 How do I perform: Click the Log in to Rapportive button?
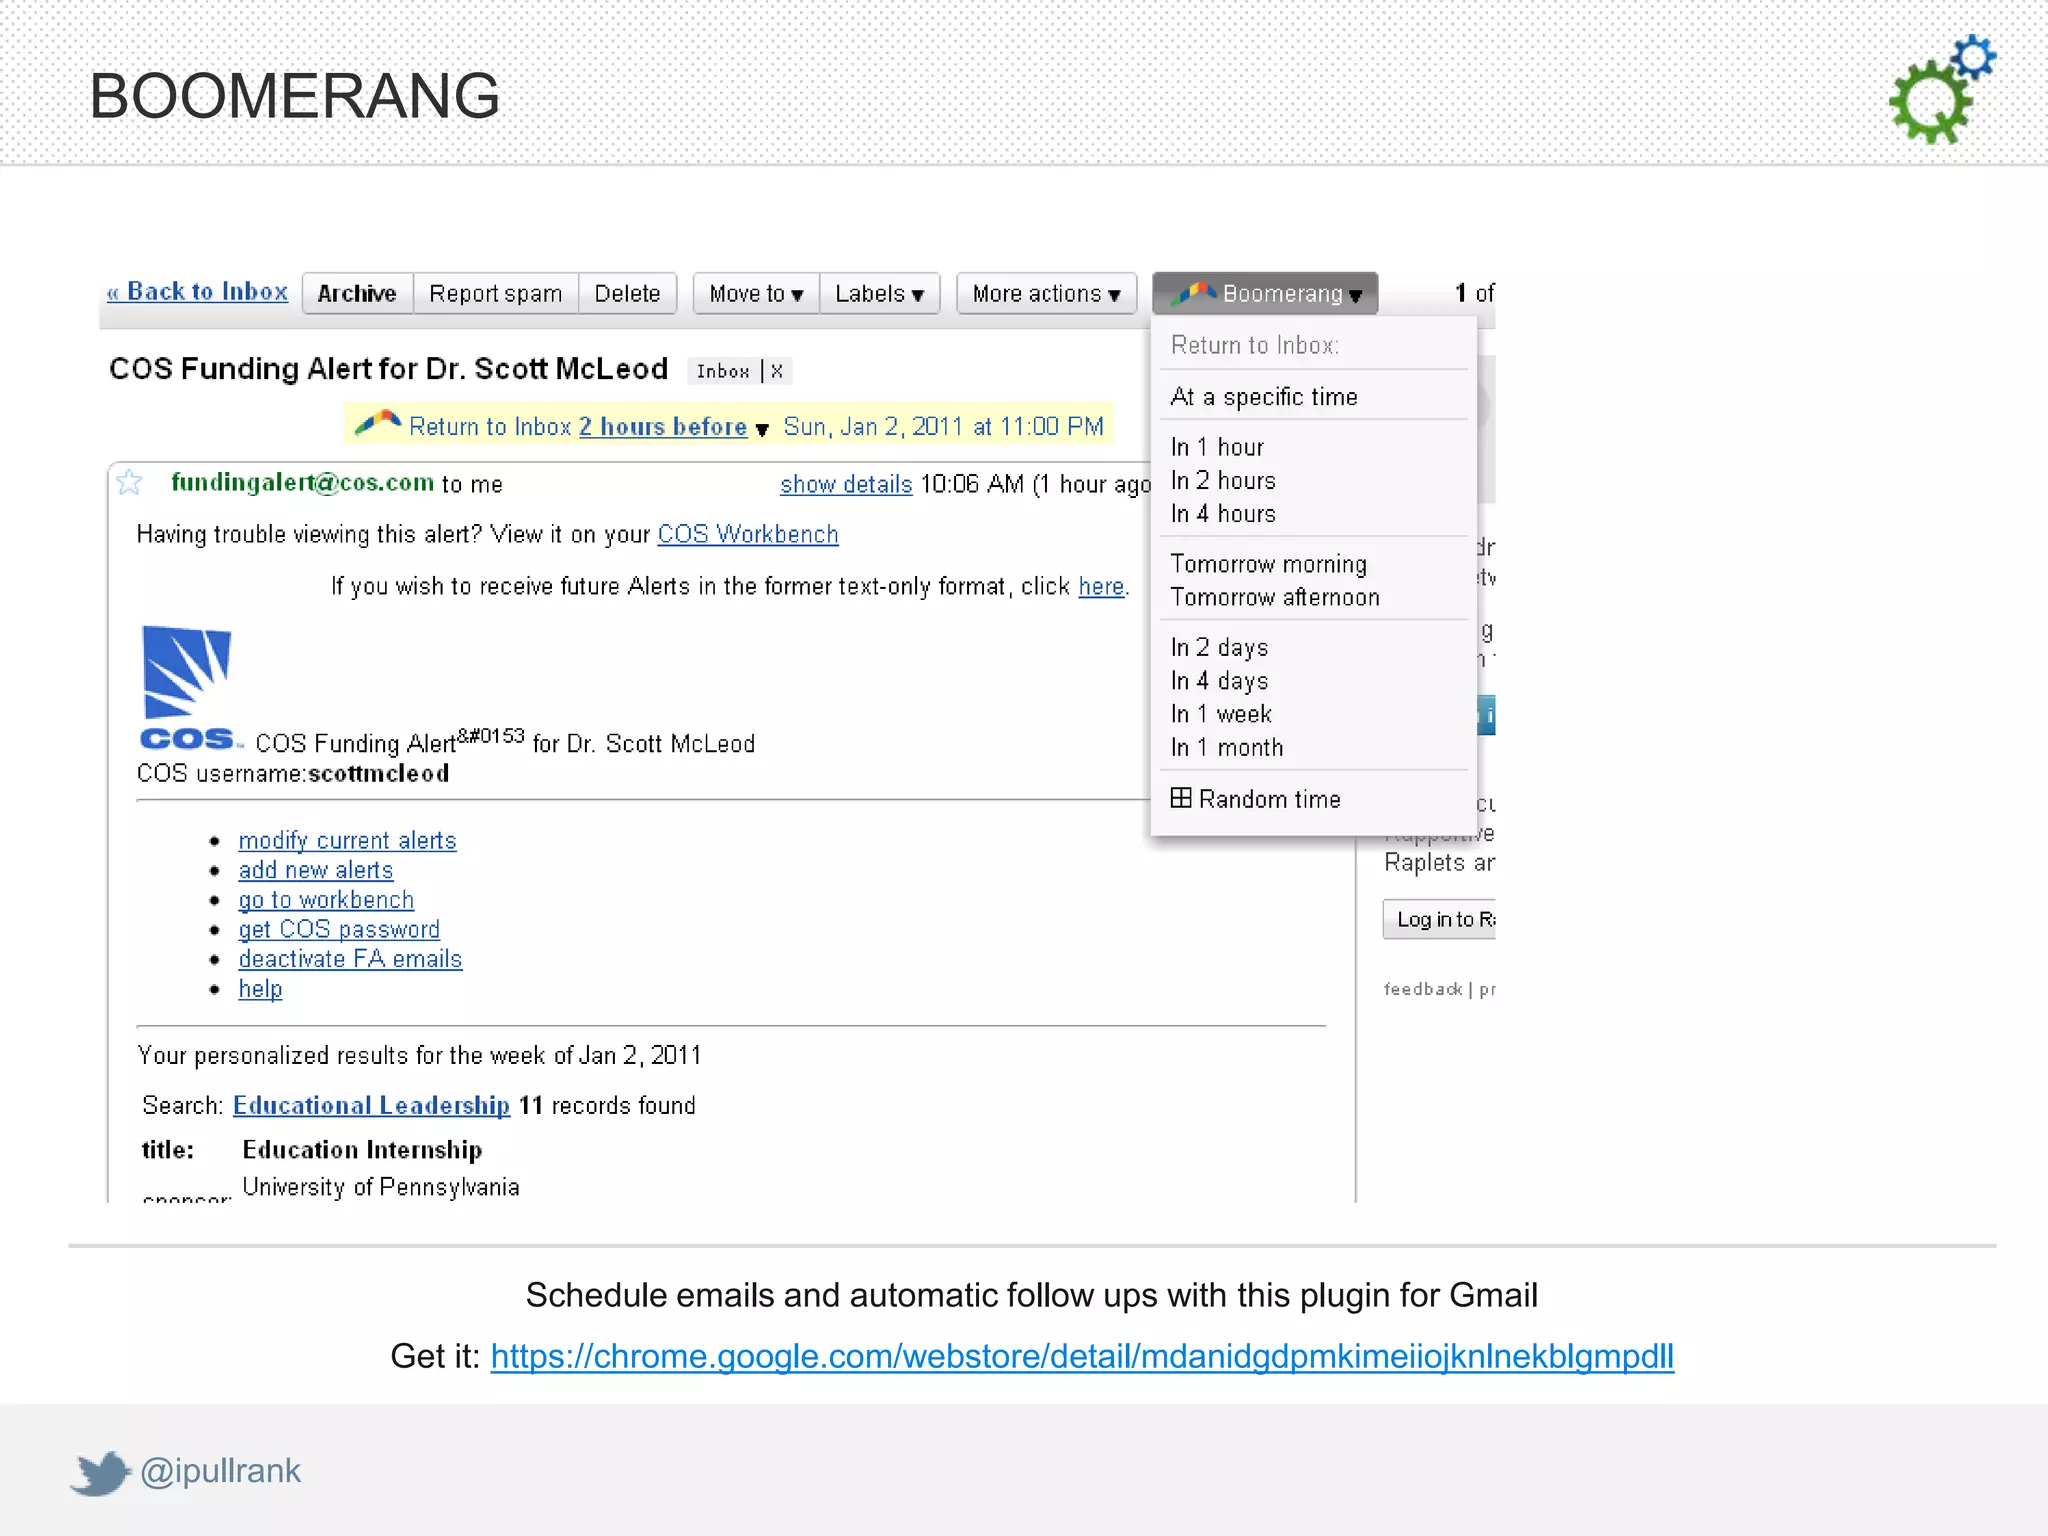click(x=1440, y=920)
